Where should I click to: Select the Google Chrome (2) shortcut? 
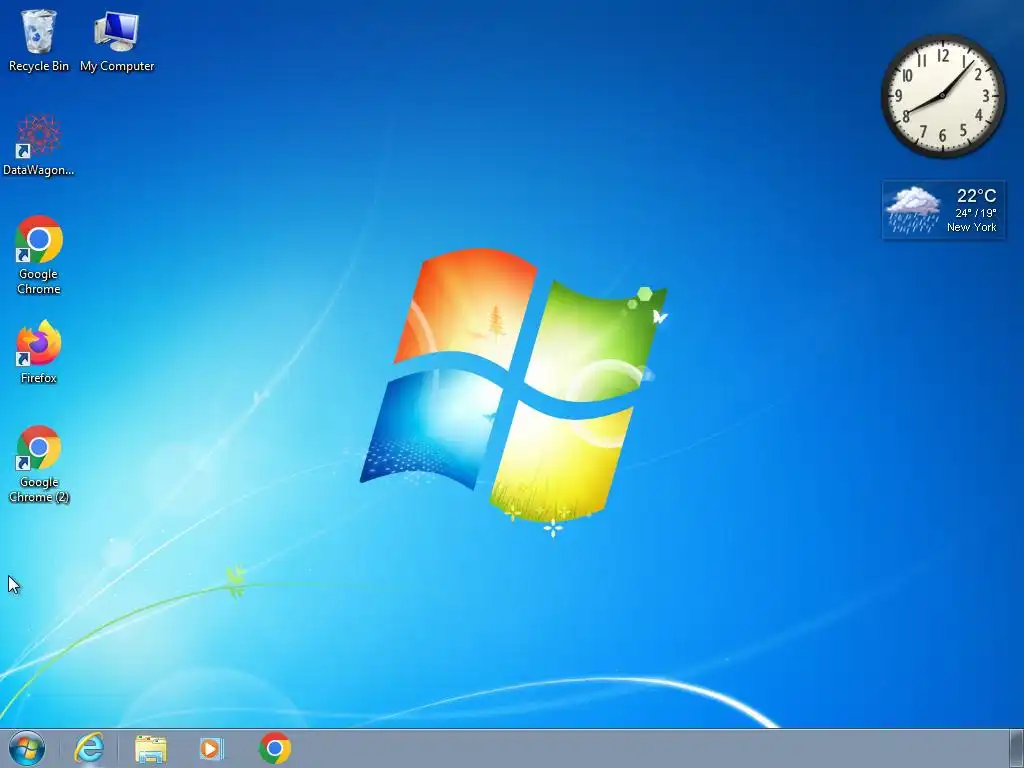pyautogui.click(x=39, y=464)
